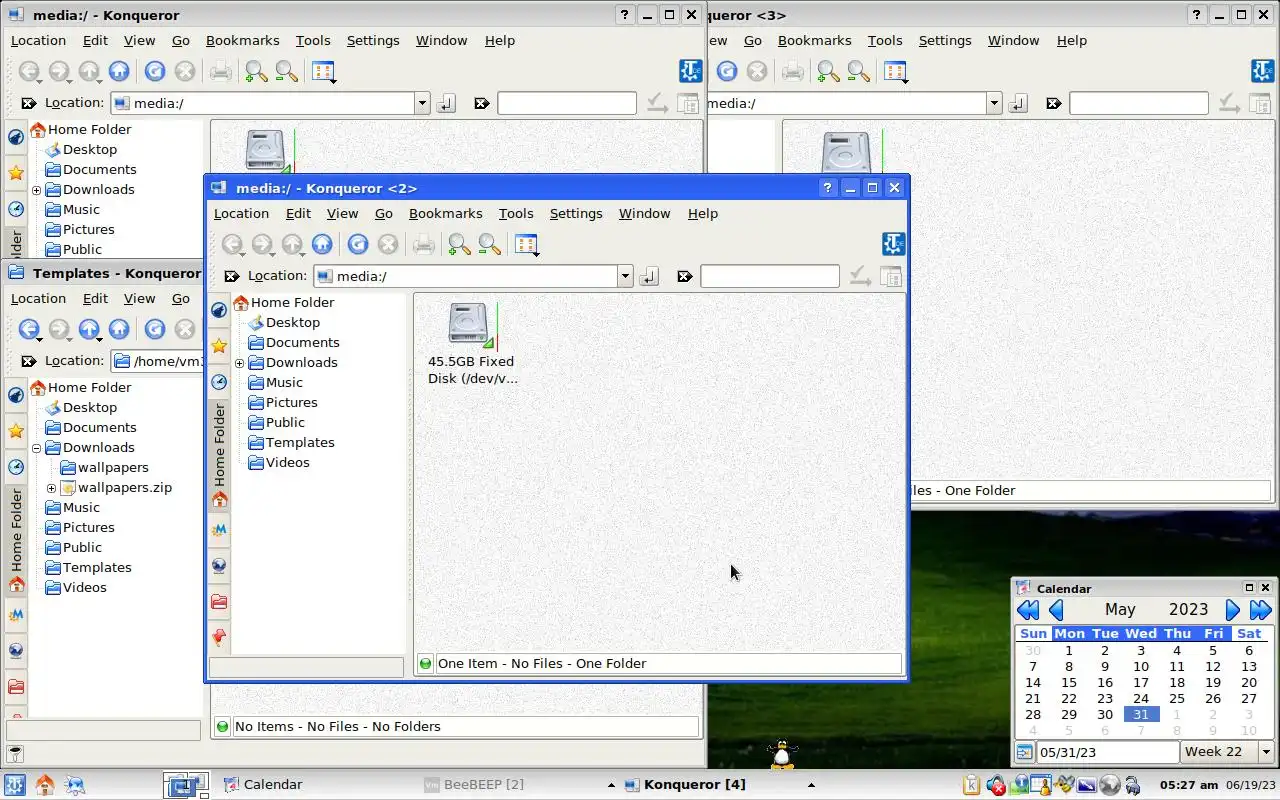This screenshot has height=800, width=1280.
Task: Click the Go arrow beside the Konqueror <2> location field
Action: 649,276
